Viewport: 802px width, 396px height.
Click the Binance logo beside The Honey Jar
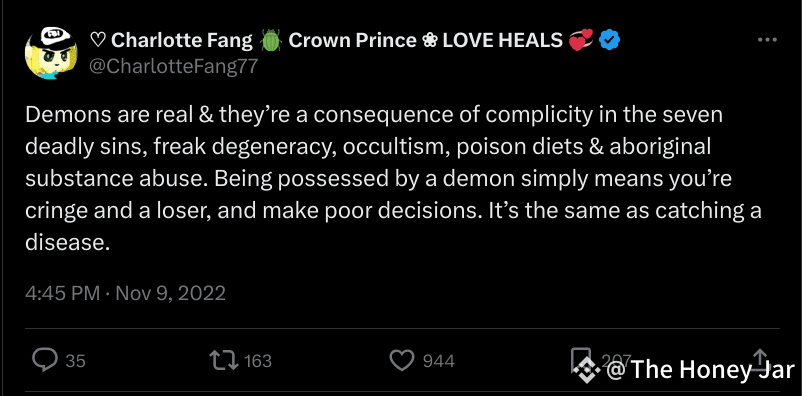click(x=587, y=370)
